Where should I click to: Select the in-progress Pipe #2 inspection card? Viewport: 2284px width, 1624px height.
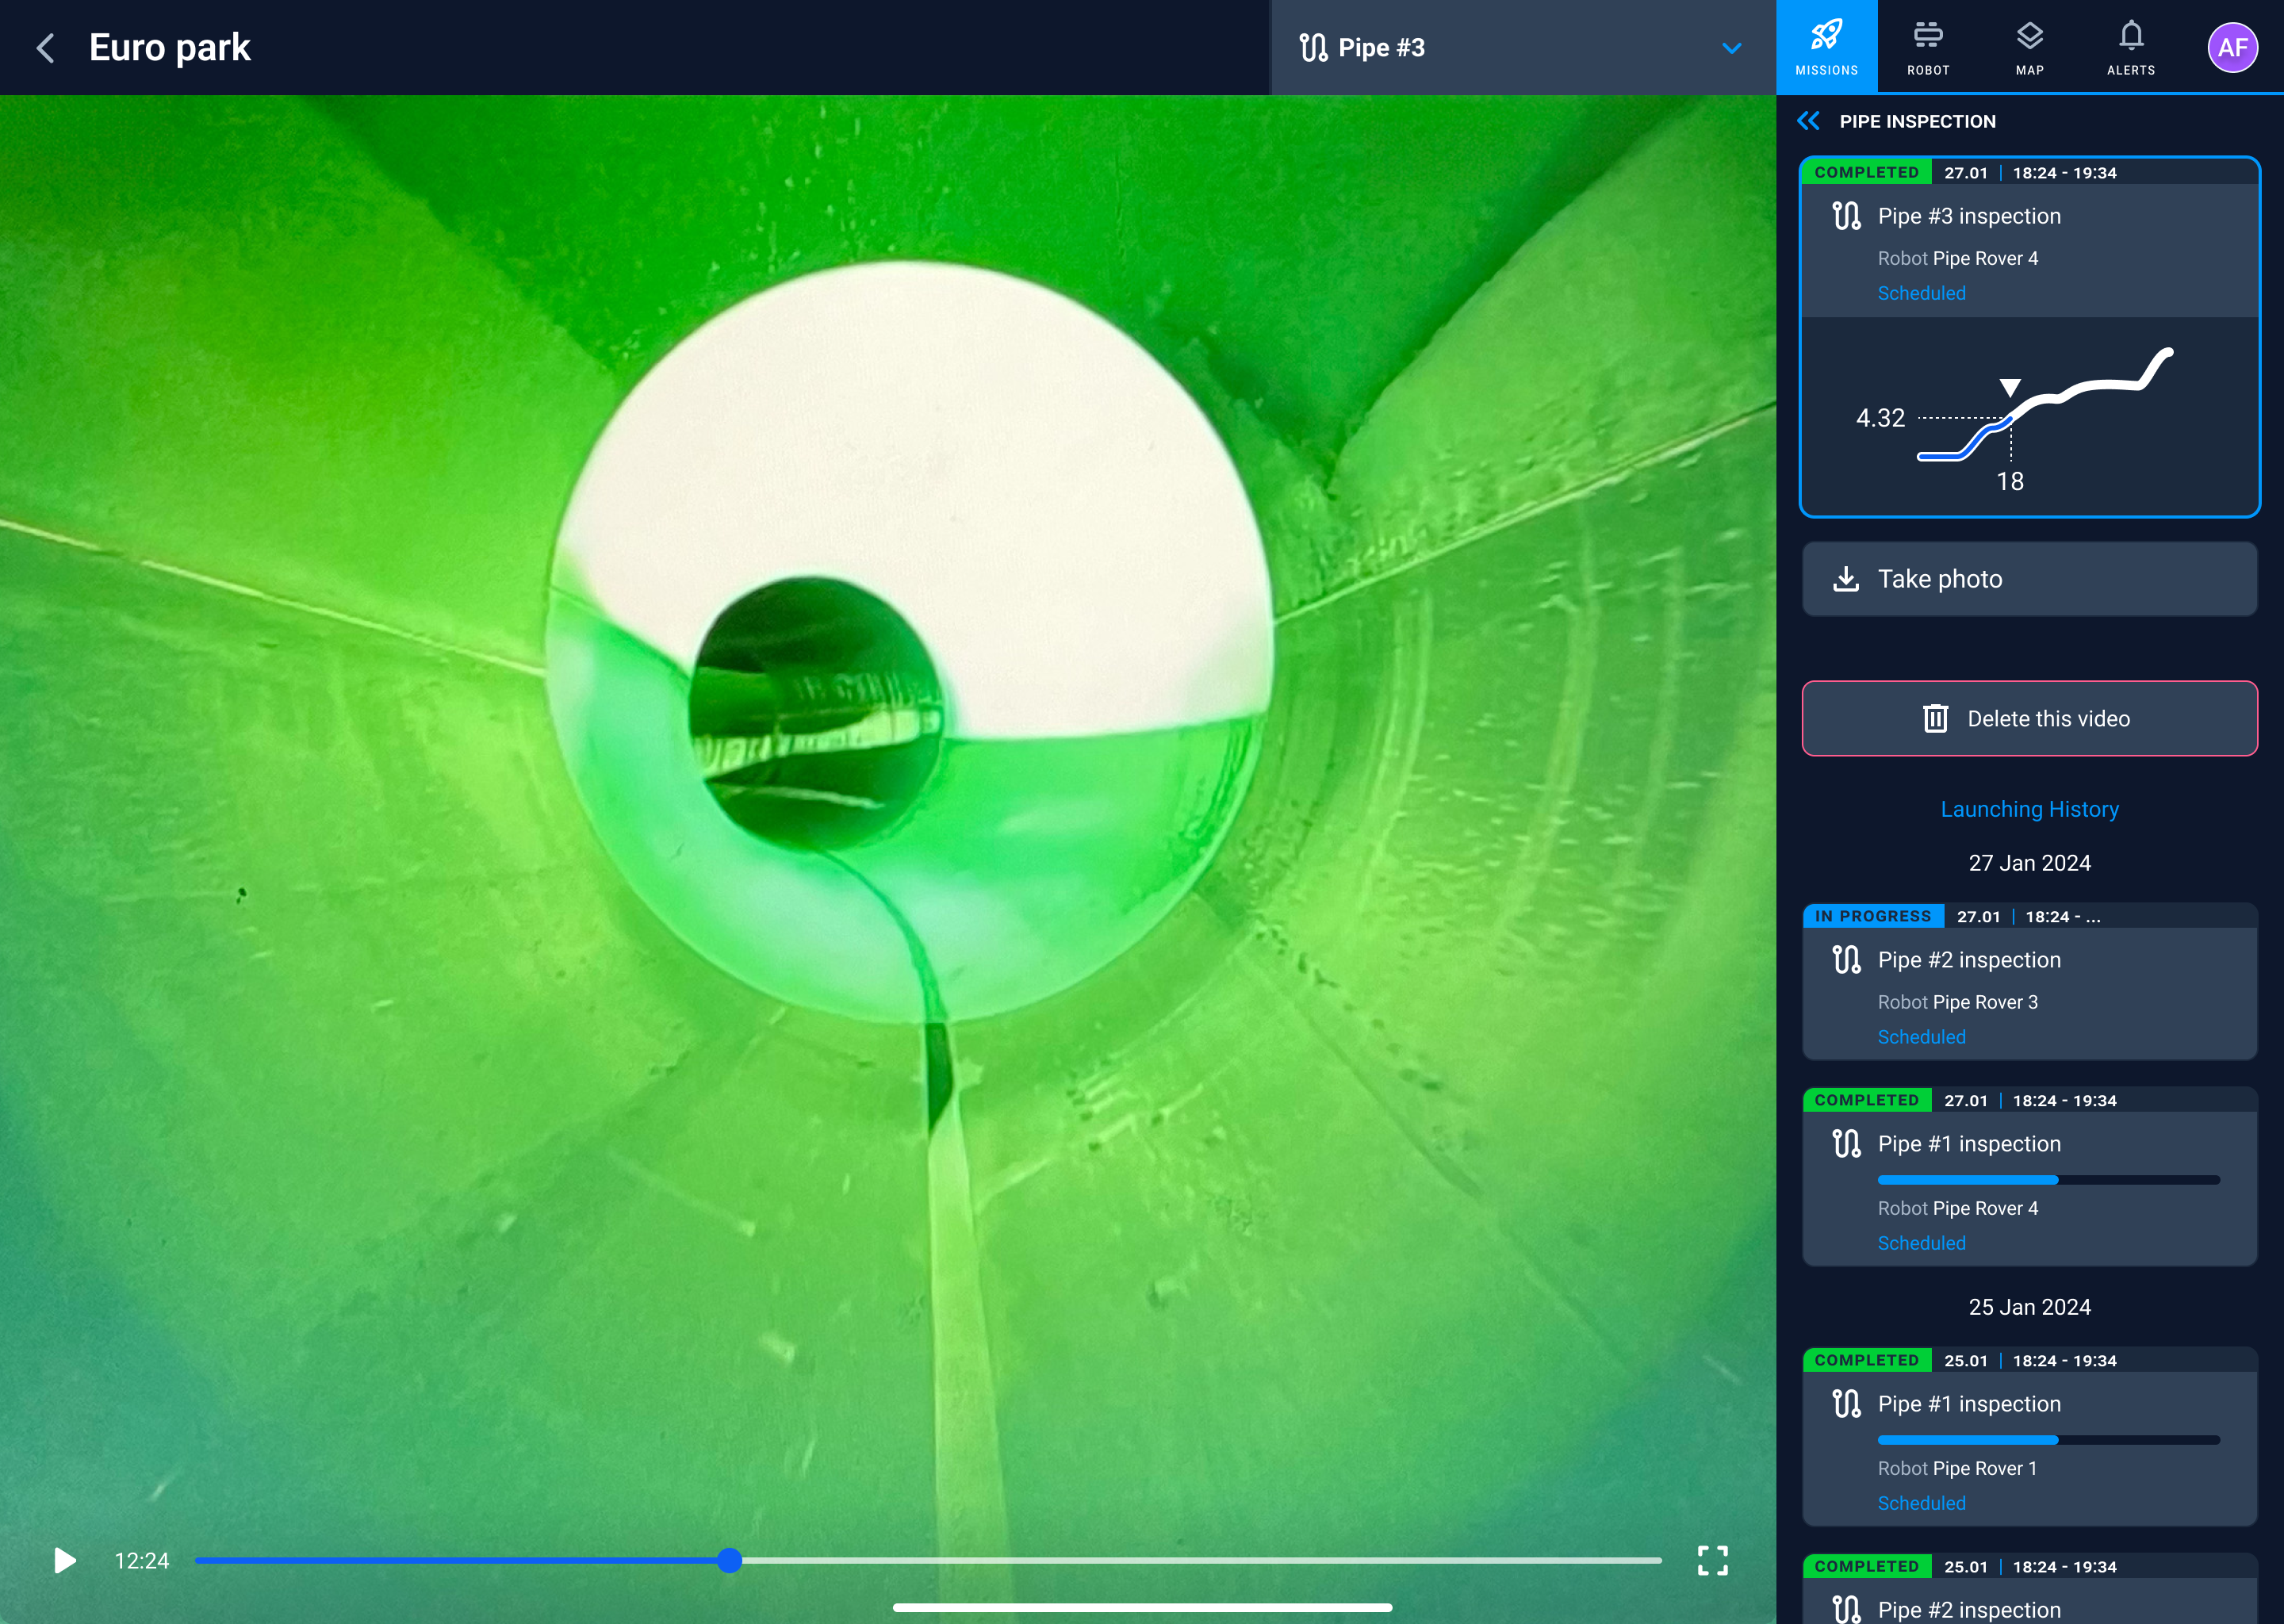coord(2029,981)
